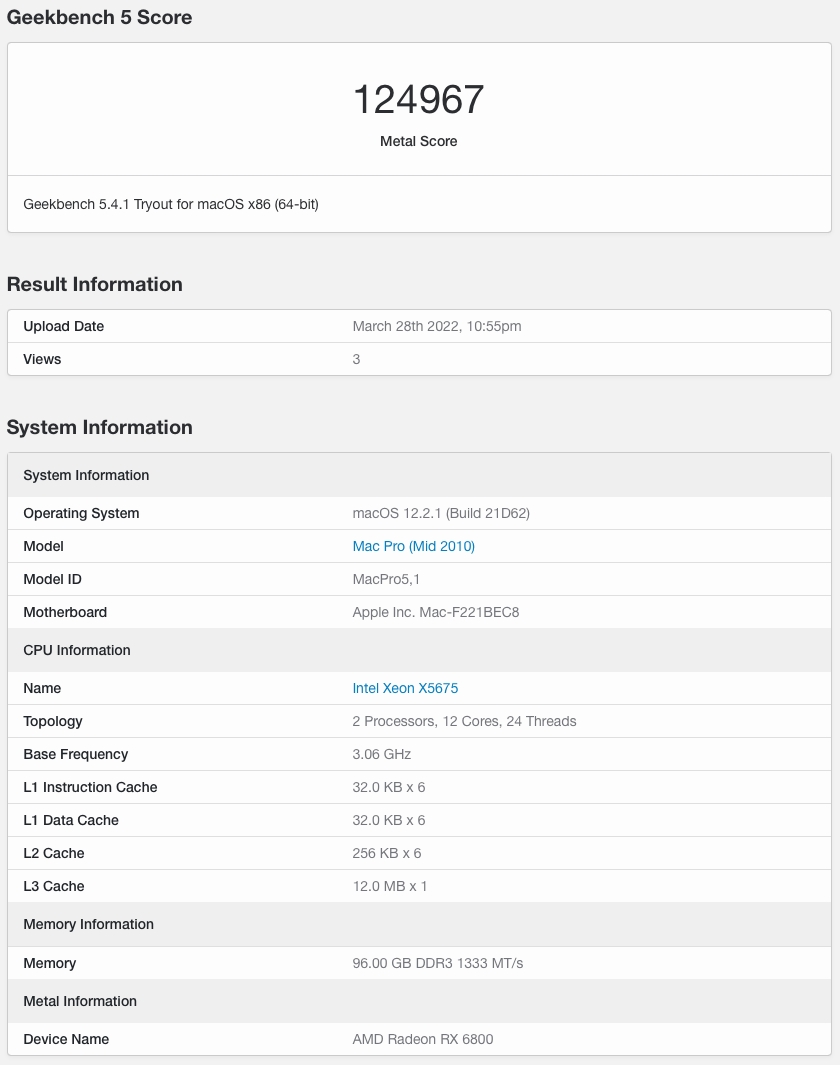Click the macOS 12.2.1 (Build 21D62) value

(441, 513)
